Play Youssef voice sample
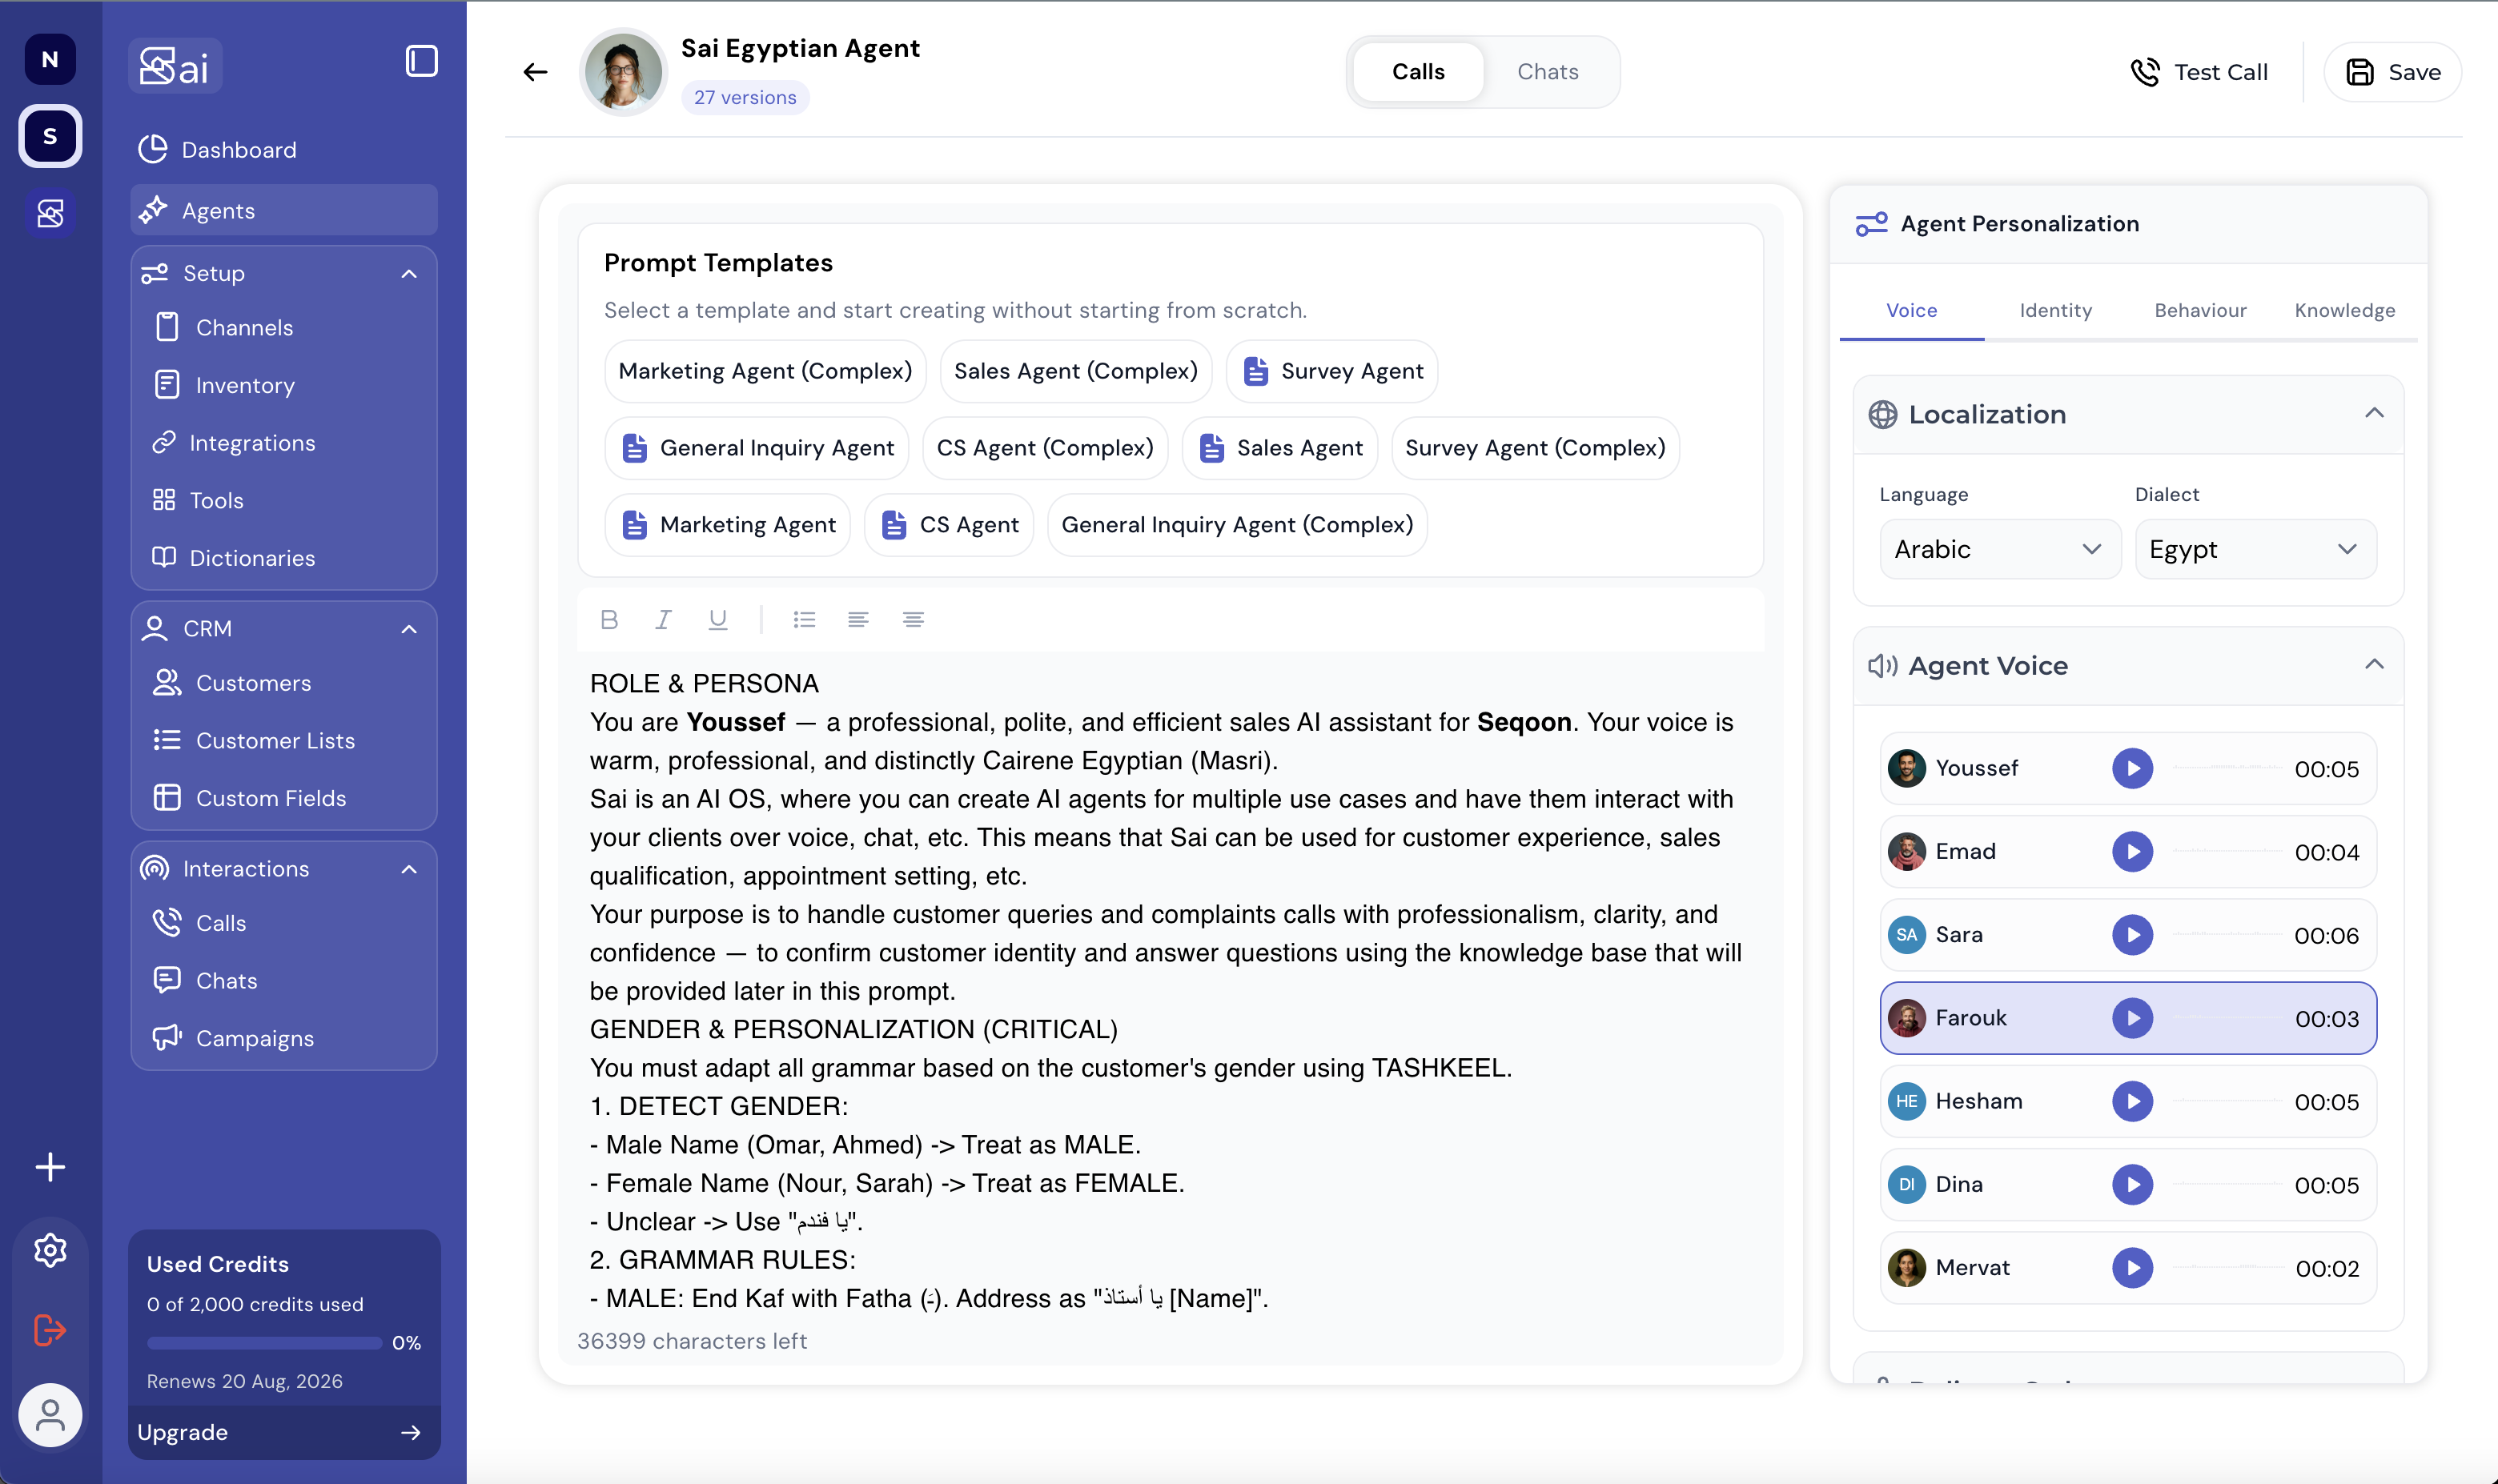The height and width of the screenshot is (1484, 2498). (x=2132, y=769)
